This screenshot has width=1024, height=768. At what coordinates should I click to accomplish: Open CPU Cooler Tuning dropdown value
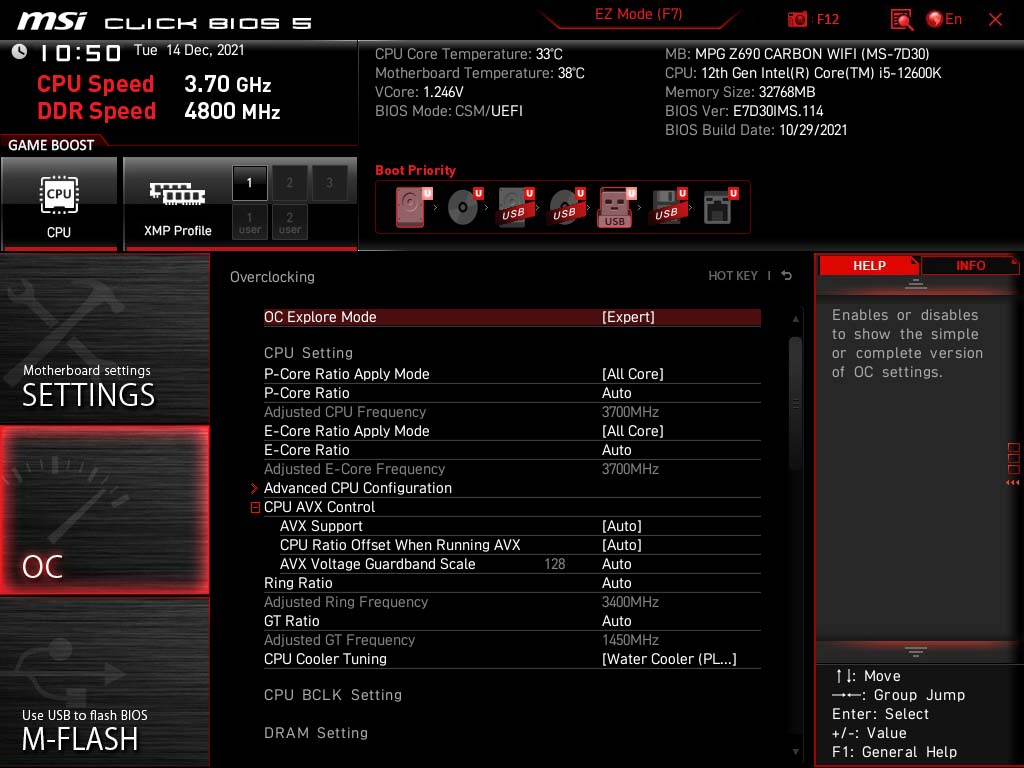click(669, 659)
